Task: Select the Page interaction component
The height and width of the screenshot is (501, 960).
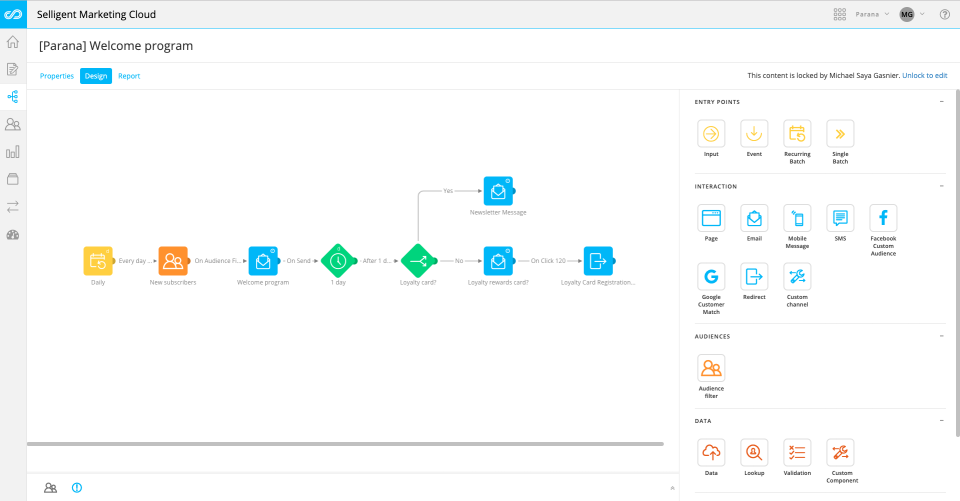Action: (711, 218)
